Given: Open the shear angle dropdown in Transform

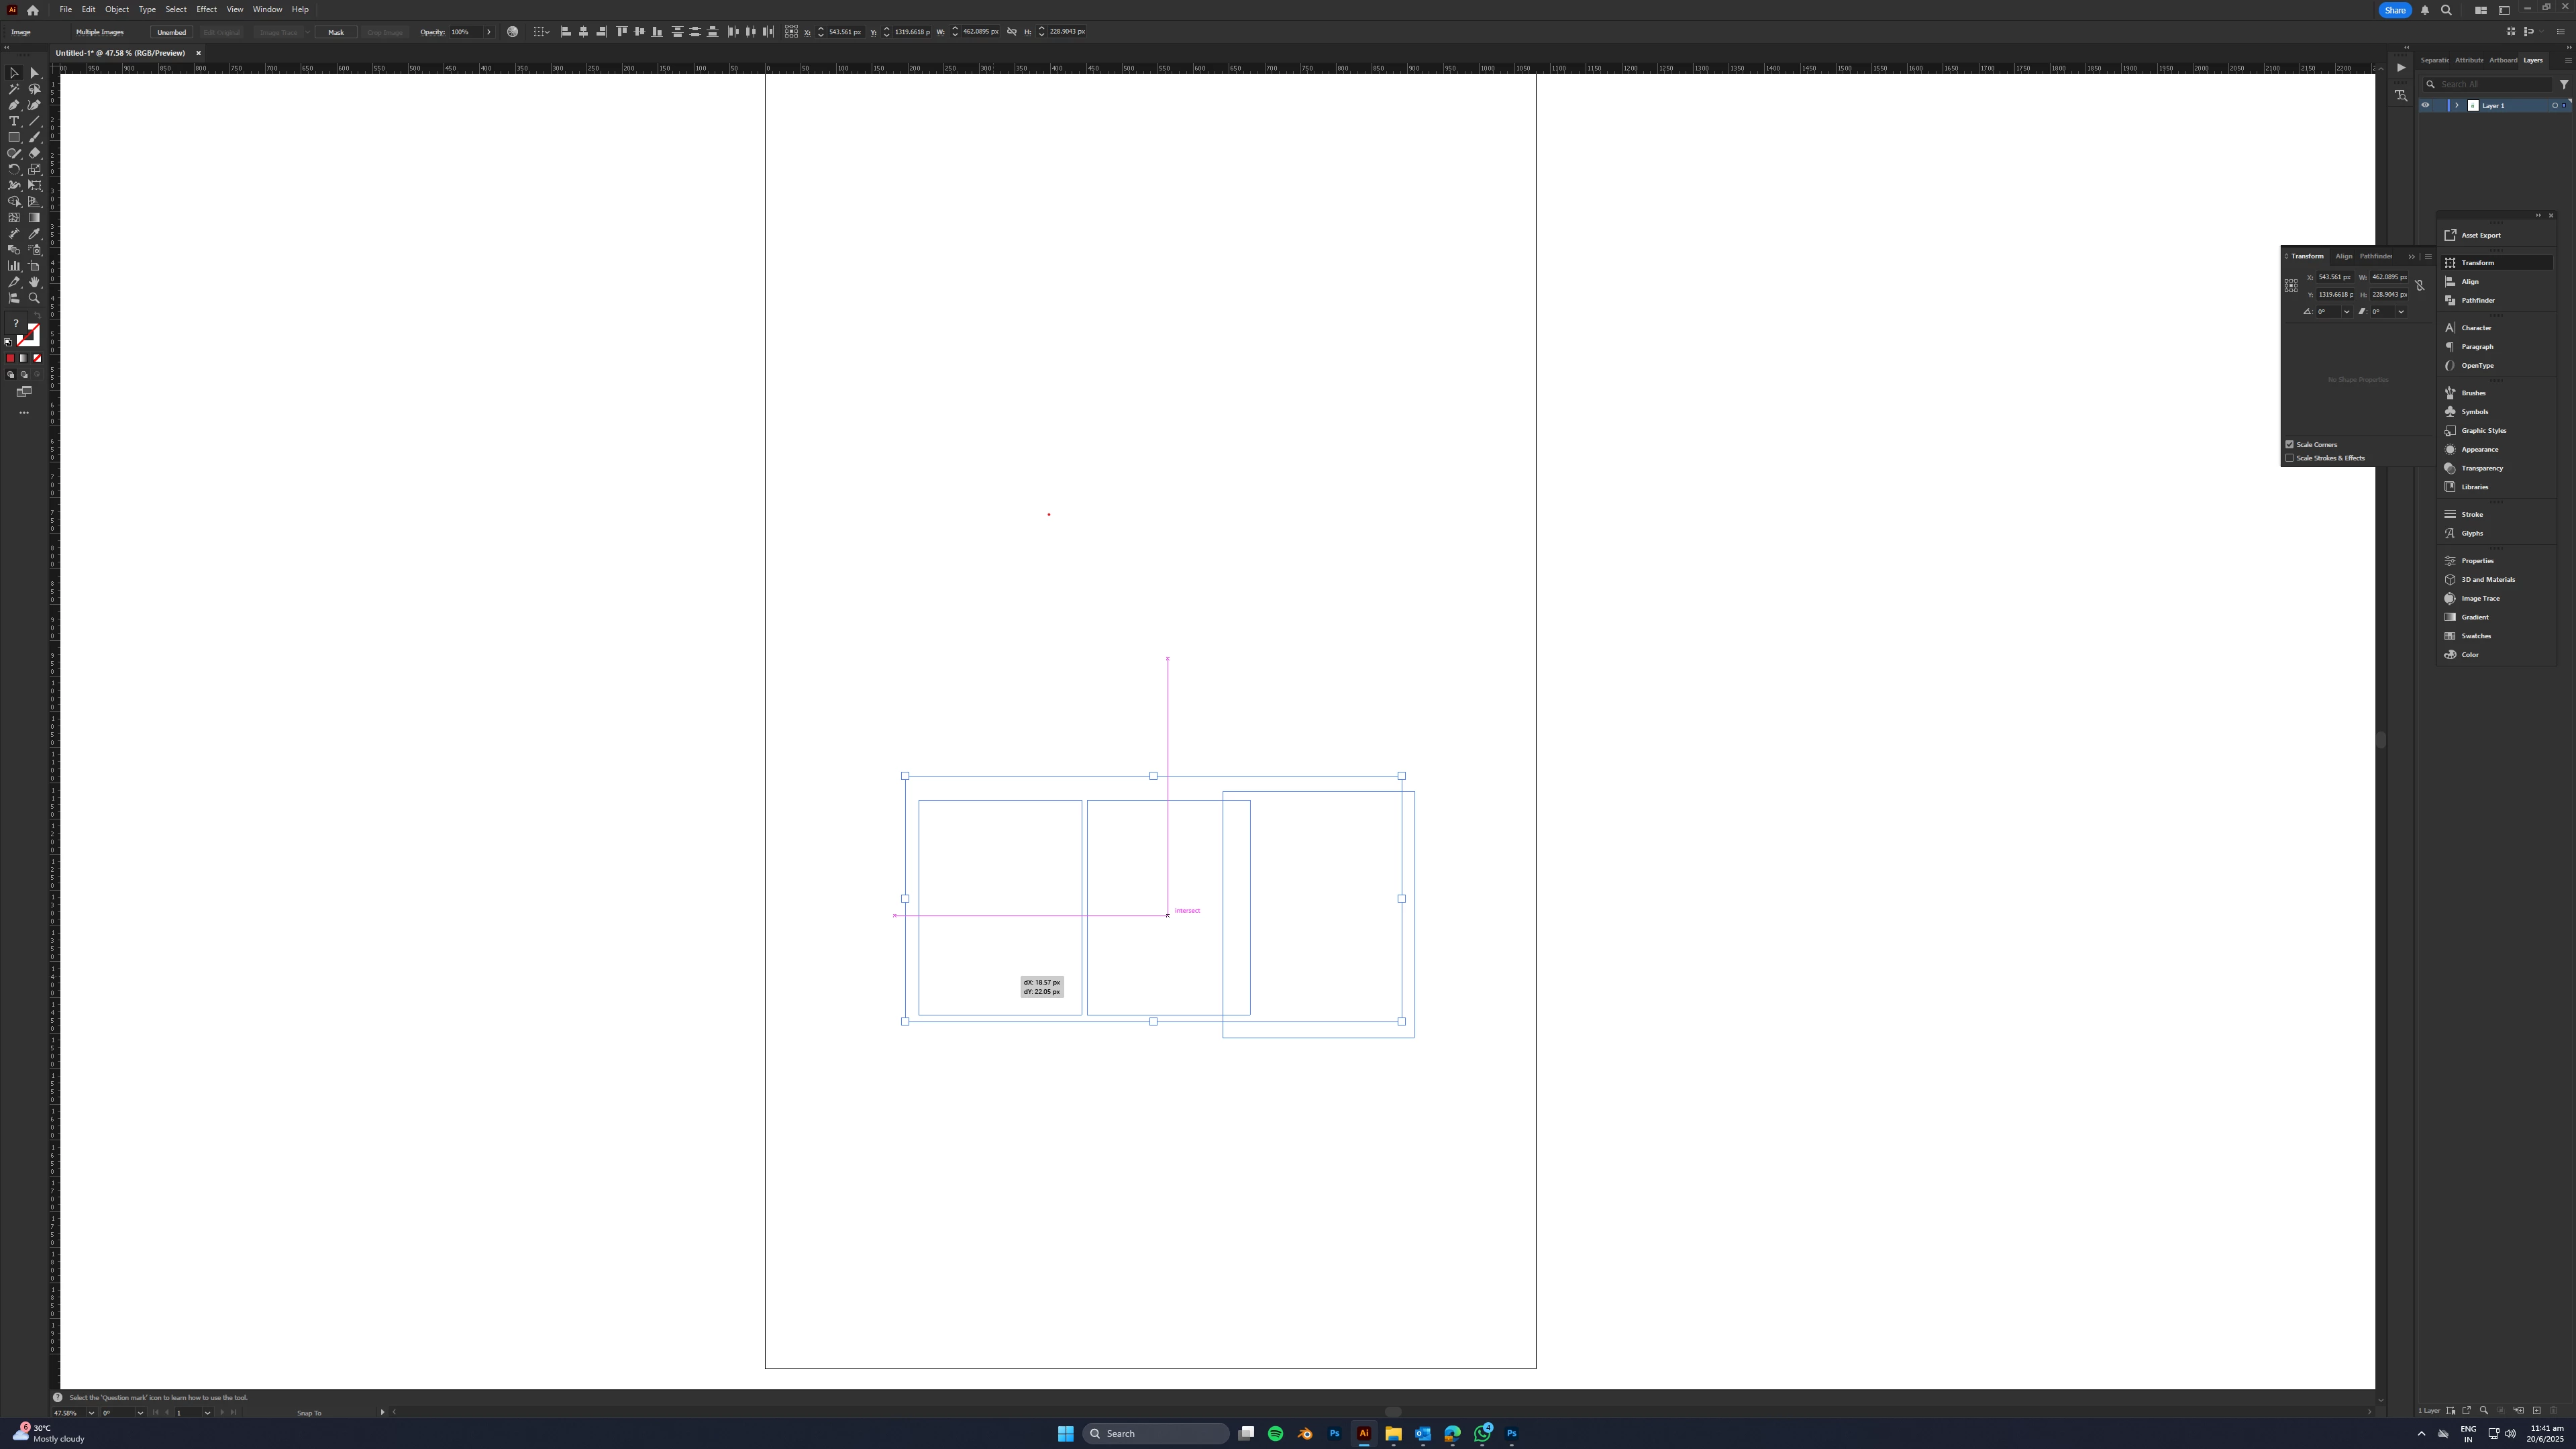Looking at the screenshot, I should pyautogui.click(x=2400, y=312).
